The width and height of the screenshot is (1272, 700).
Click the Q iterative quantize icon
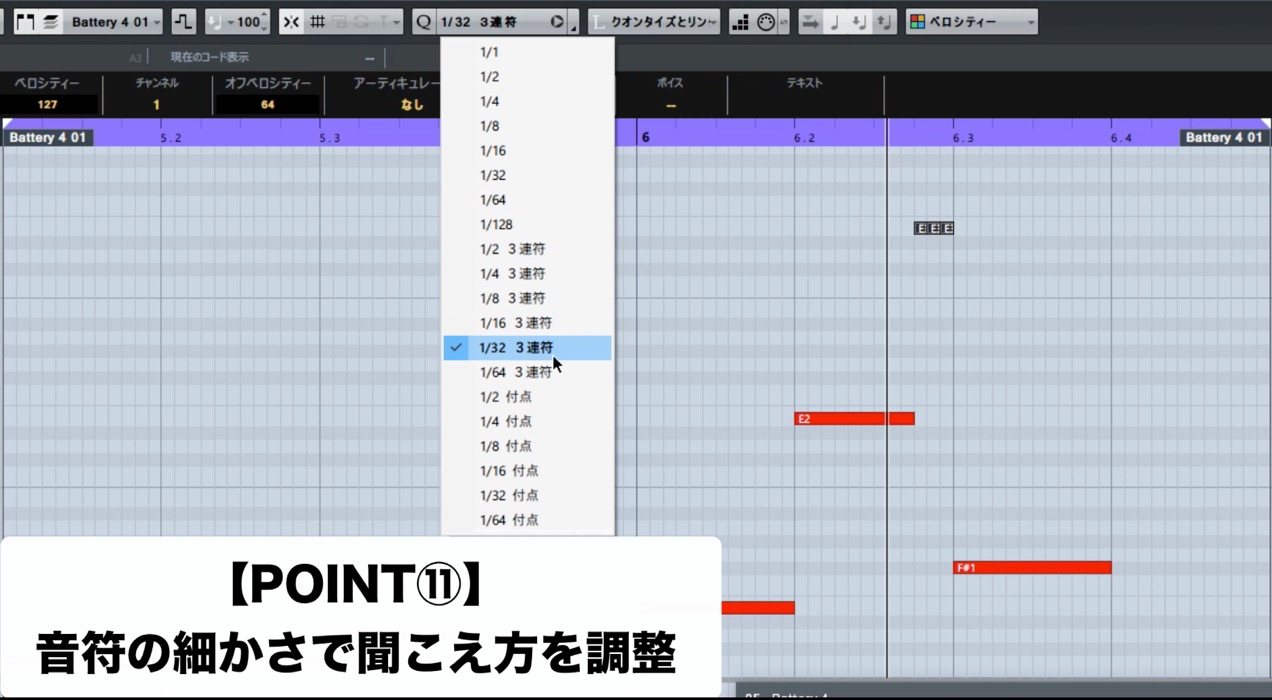point(424,21)
